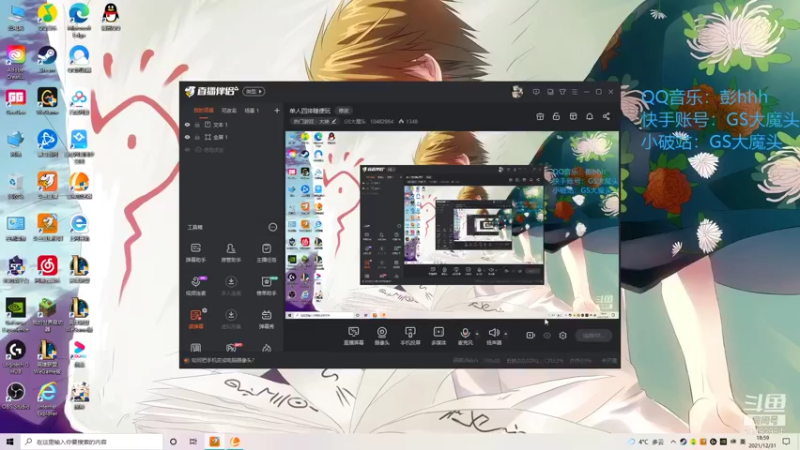Add a new scene with plus button
Viewport: 800px width, 450px height.
[x=277, y=110]
